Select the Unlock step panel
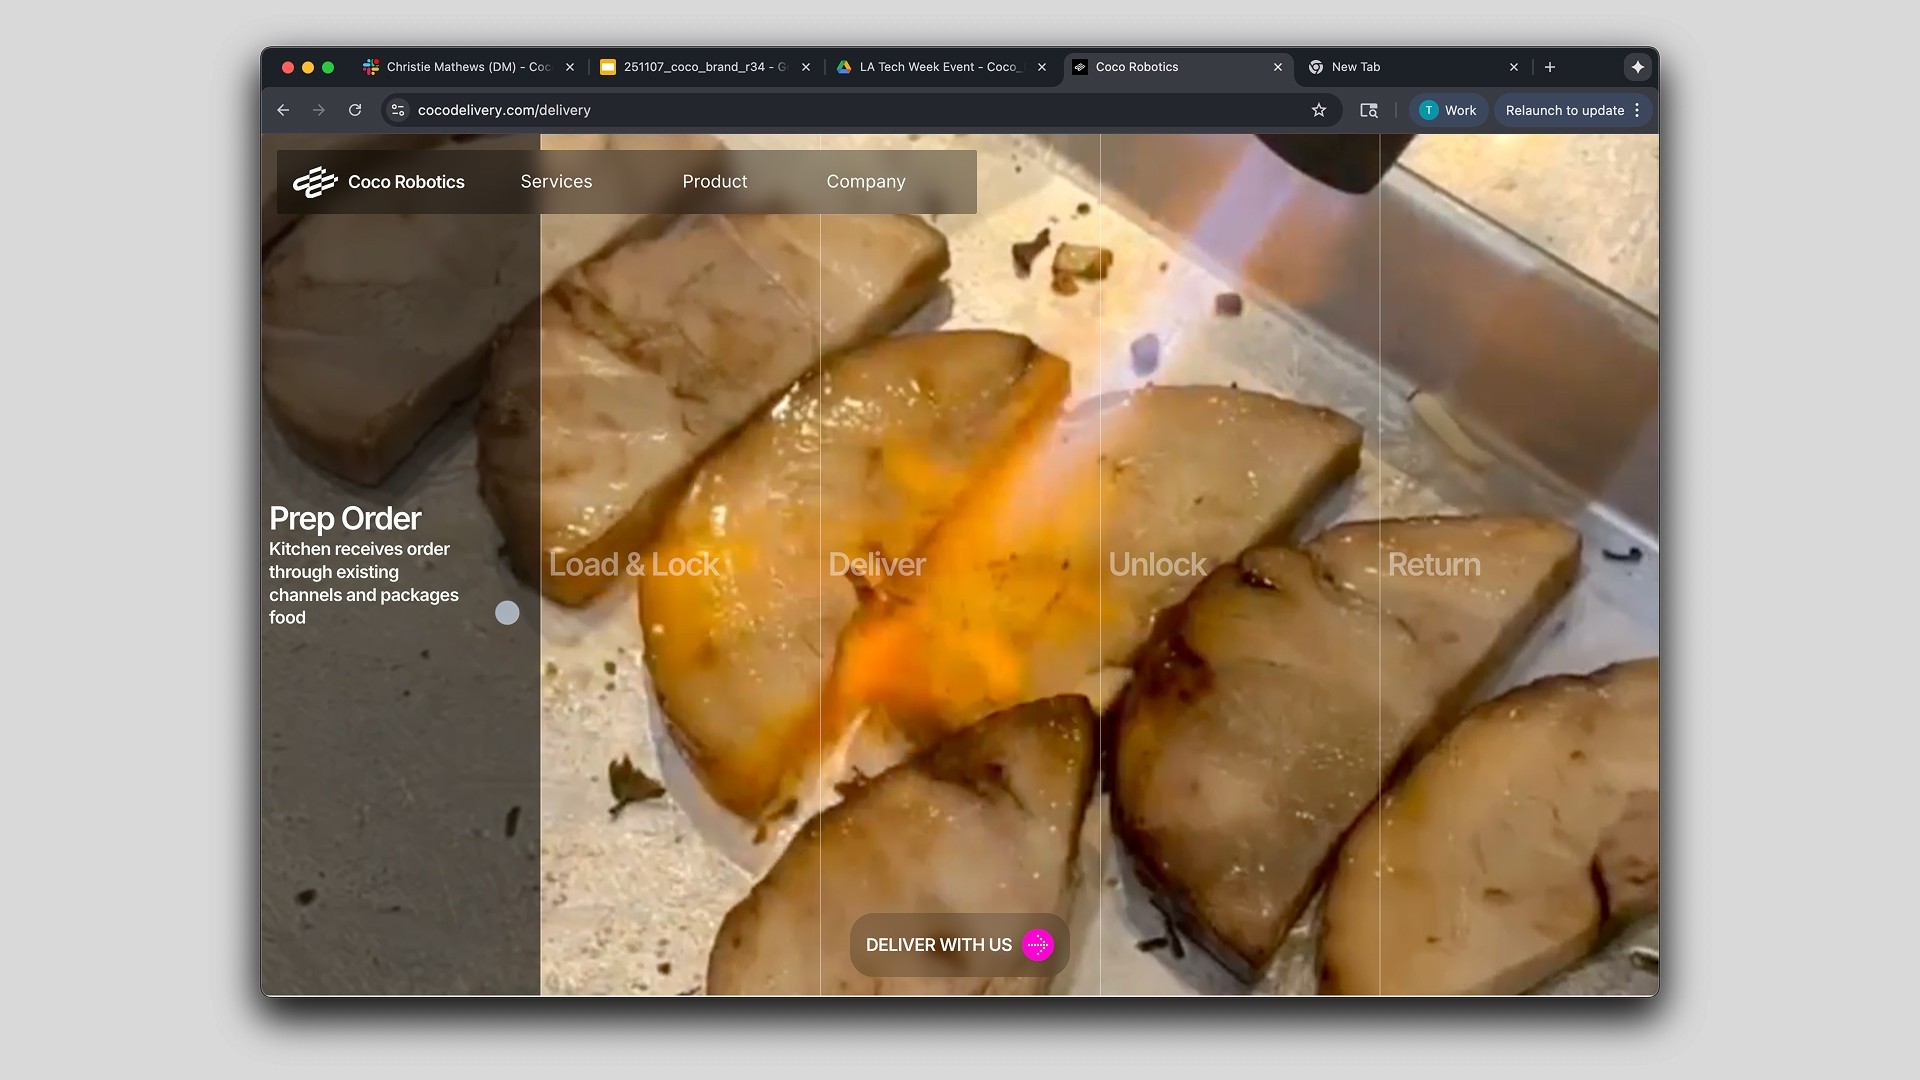The width and height of the screenshot is (1920, 1080). click(x=1157, y=565)
